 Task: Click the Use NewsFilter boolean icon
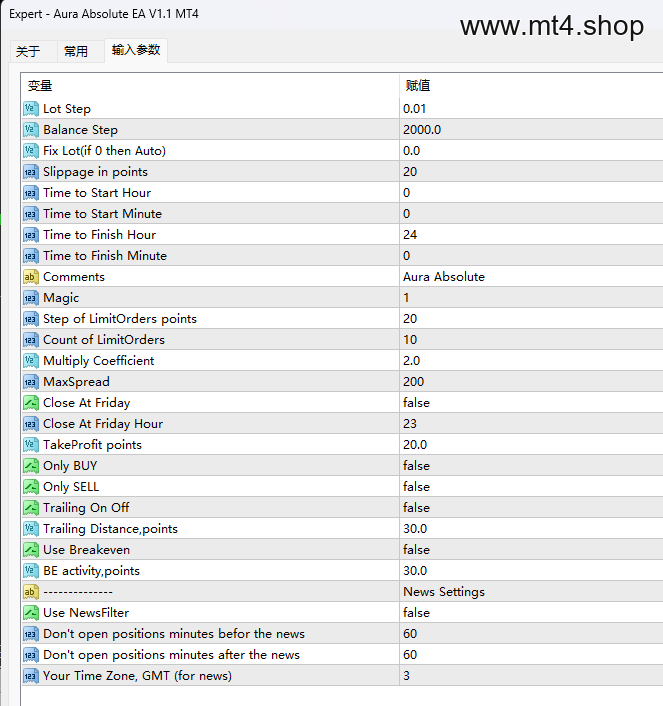31,613
